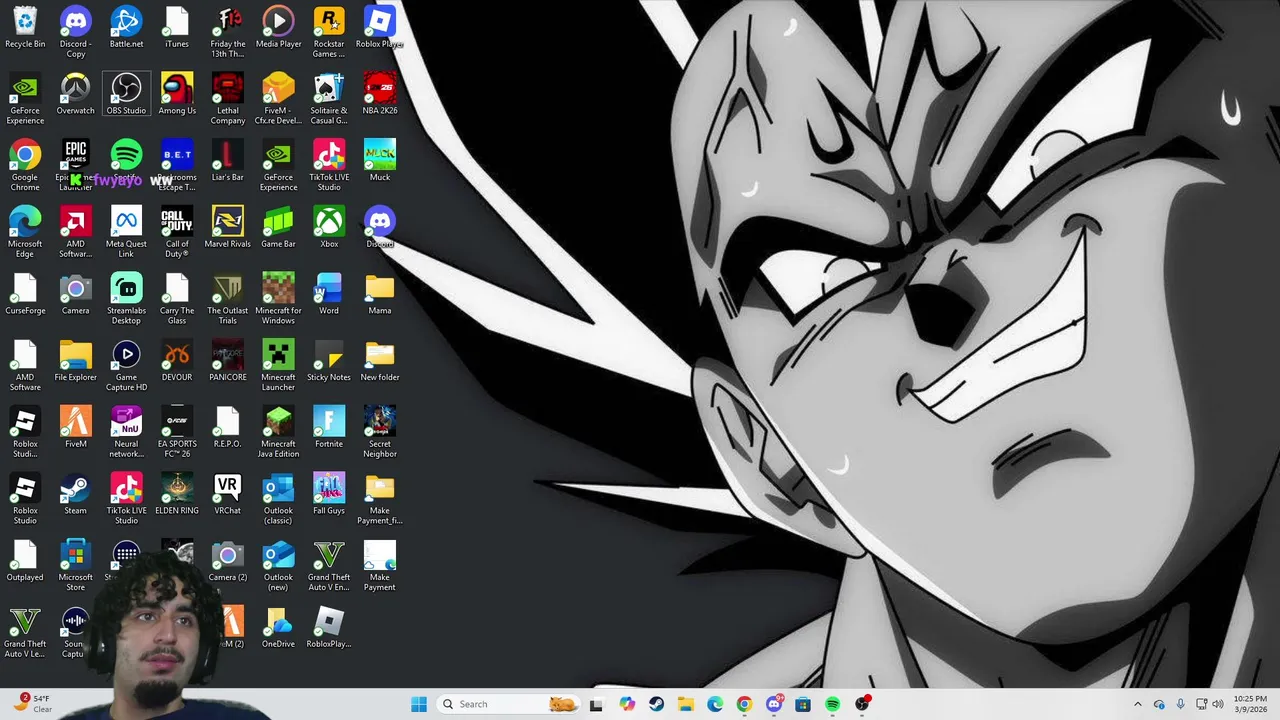Open the Recycle Bin desktop icon

pyautogui.click(x=25, y=28)
